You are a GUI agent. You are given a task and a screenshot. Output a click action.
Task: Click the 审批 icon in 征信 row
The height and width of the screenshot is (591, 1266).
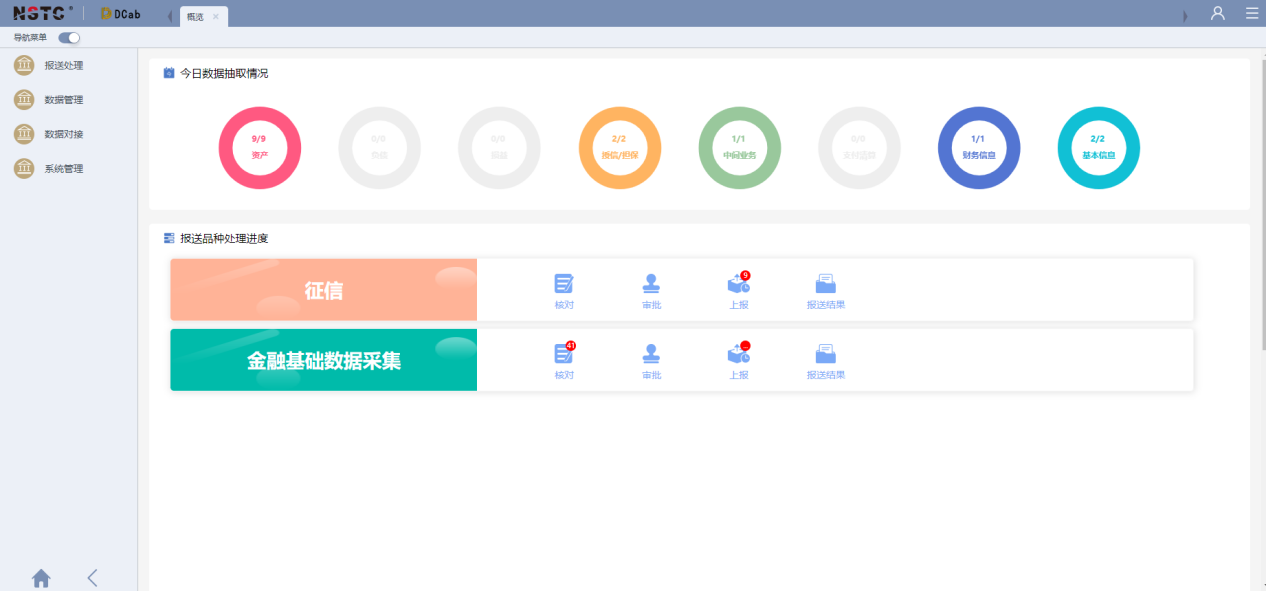(651, 290)
